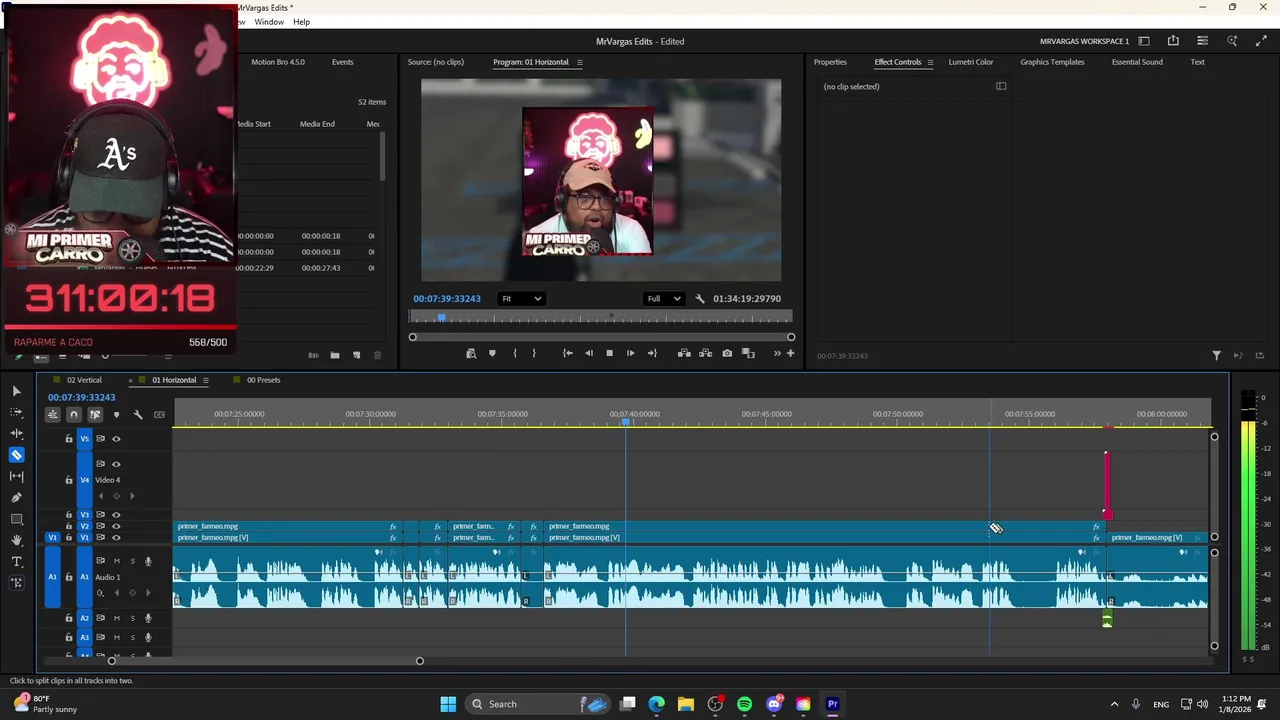Open 01 Horizontal sequence panel menu
This screenshot has height=720, width=1280.
205,380
